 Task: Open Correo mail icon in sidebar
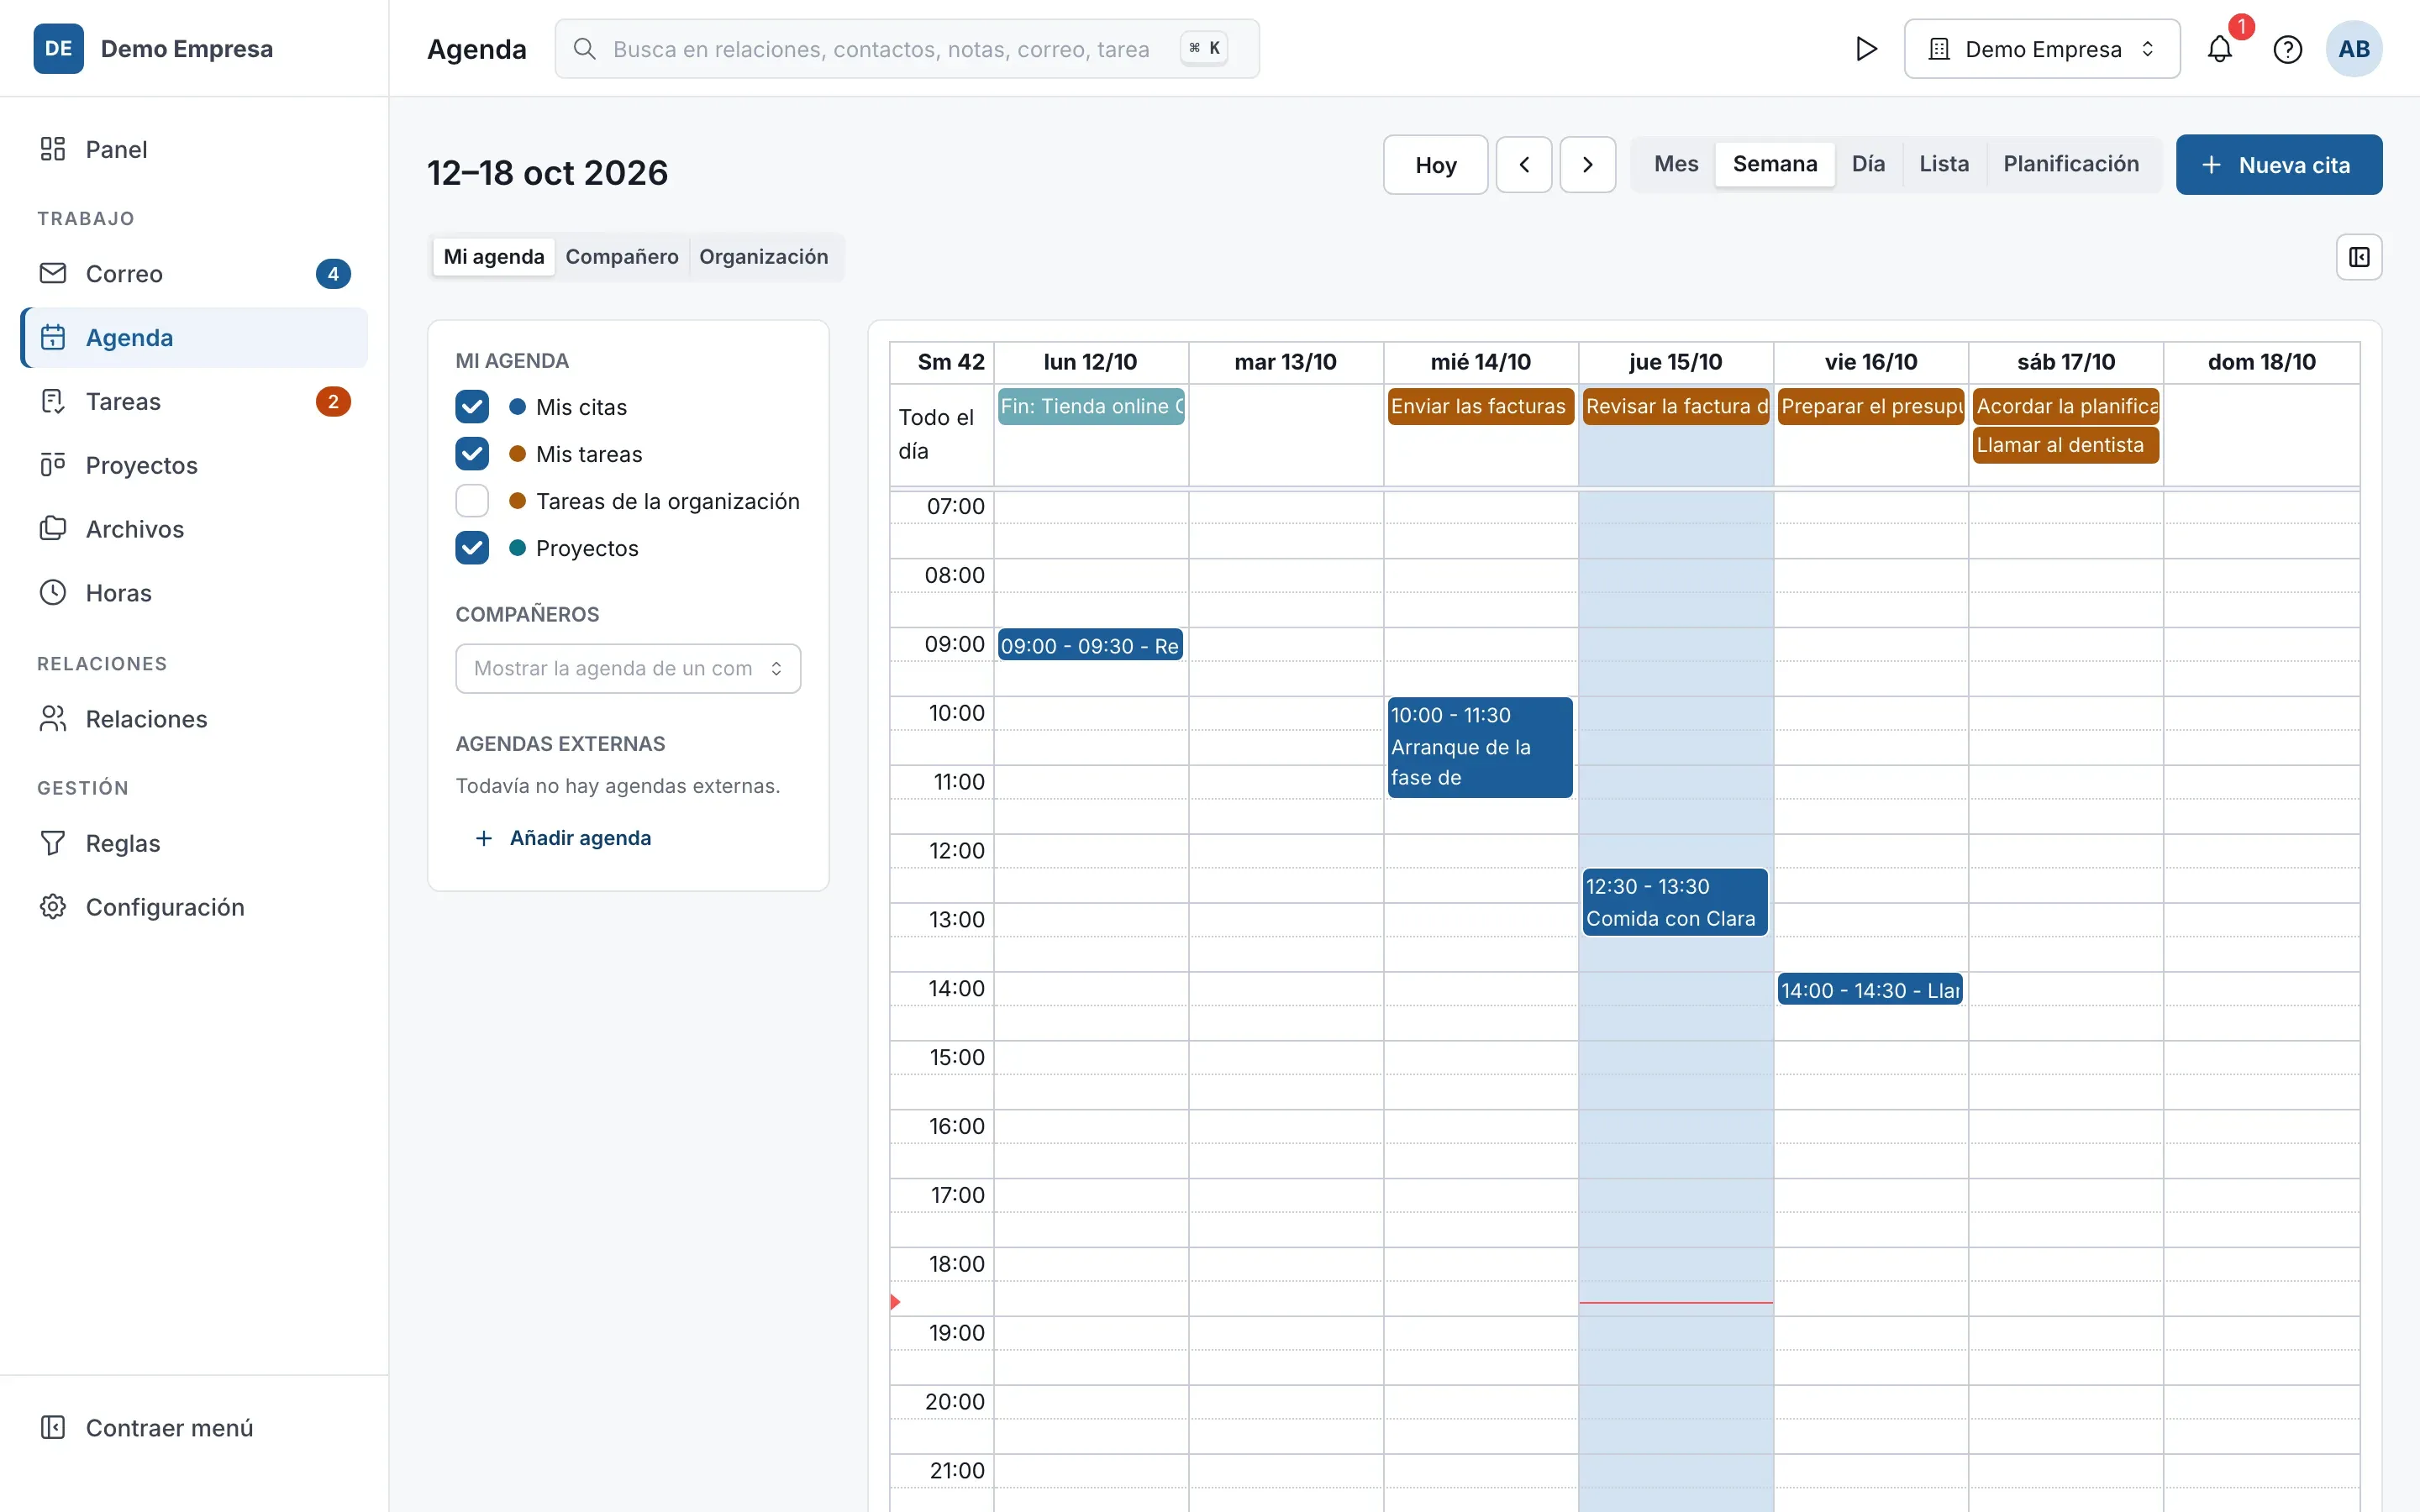tap(52, 273)
